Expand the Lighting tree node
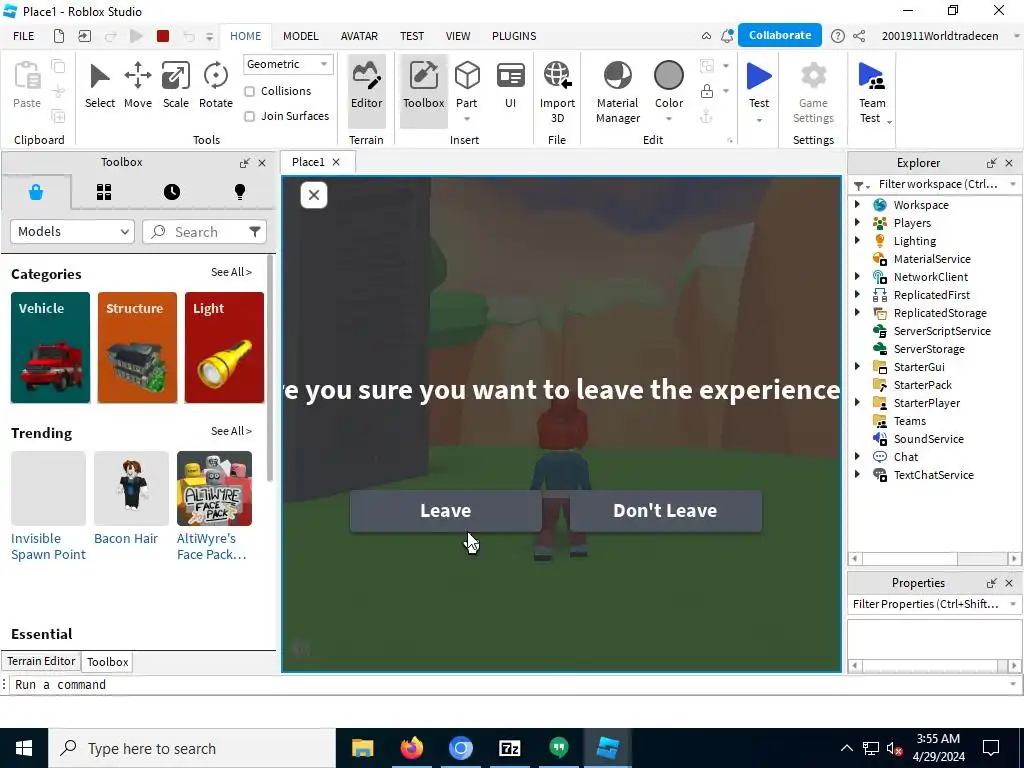The image size is (1024, 768). point(857,240)
